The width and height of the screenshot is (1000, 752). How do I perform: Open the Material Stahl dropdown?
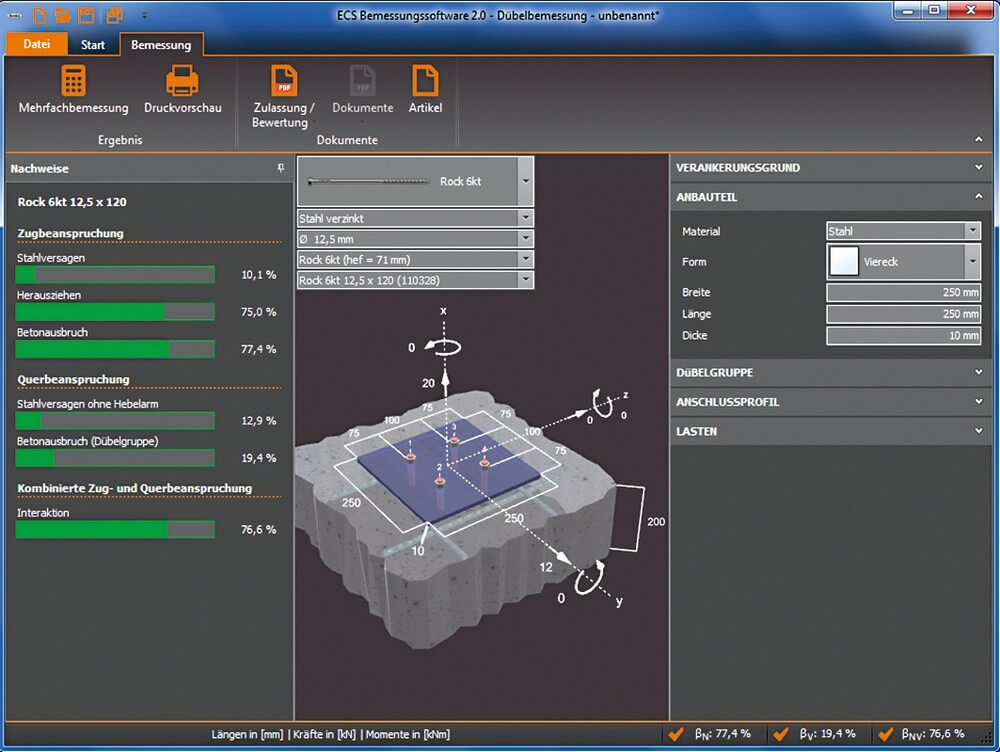(973, 231)
